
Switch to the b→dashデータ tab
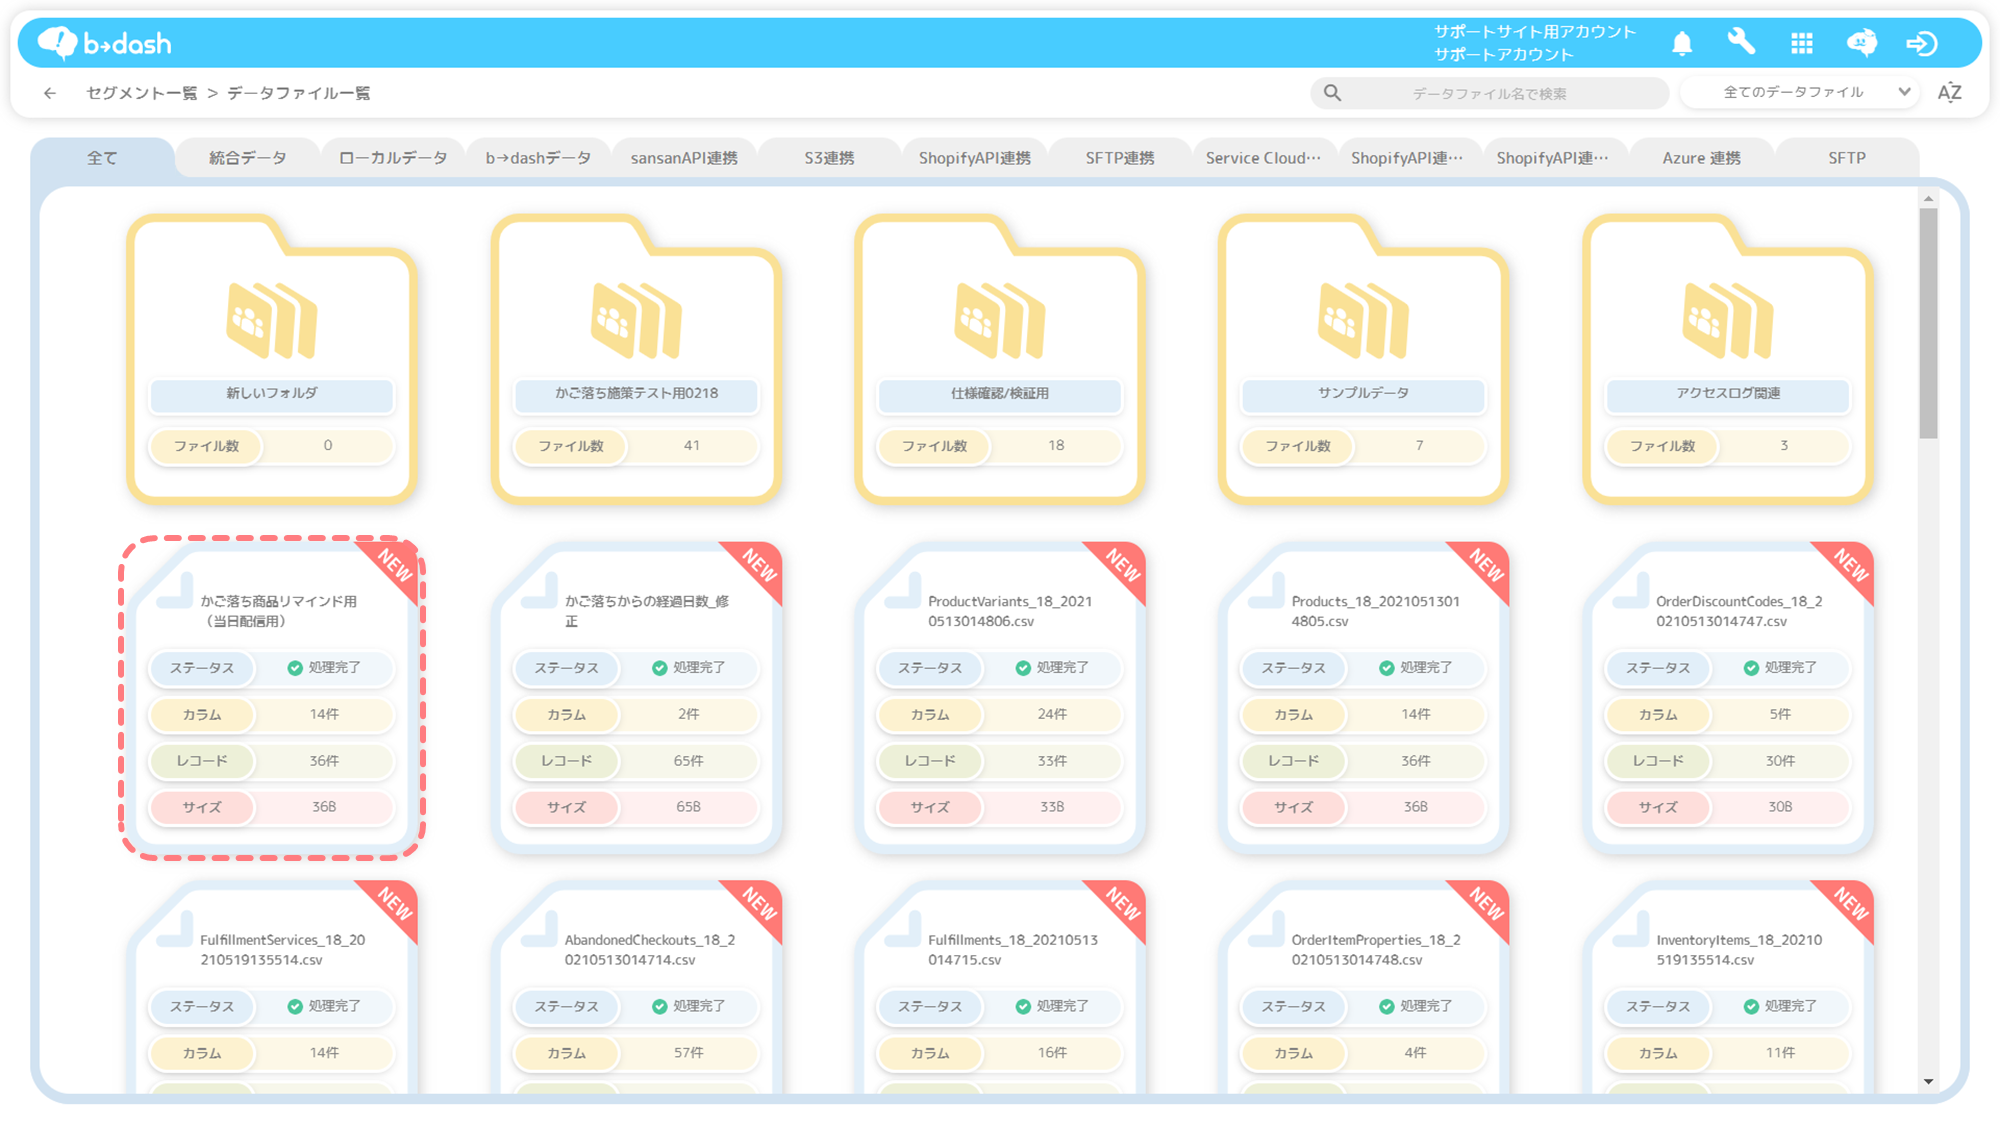[x=538, y=158]
